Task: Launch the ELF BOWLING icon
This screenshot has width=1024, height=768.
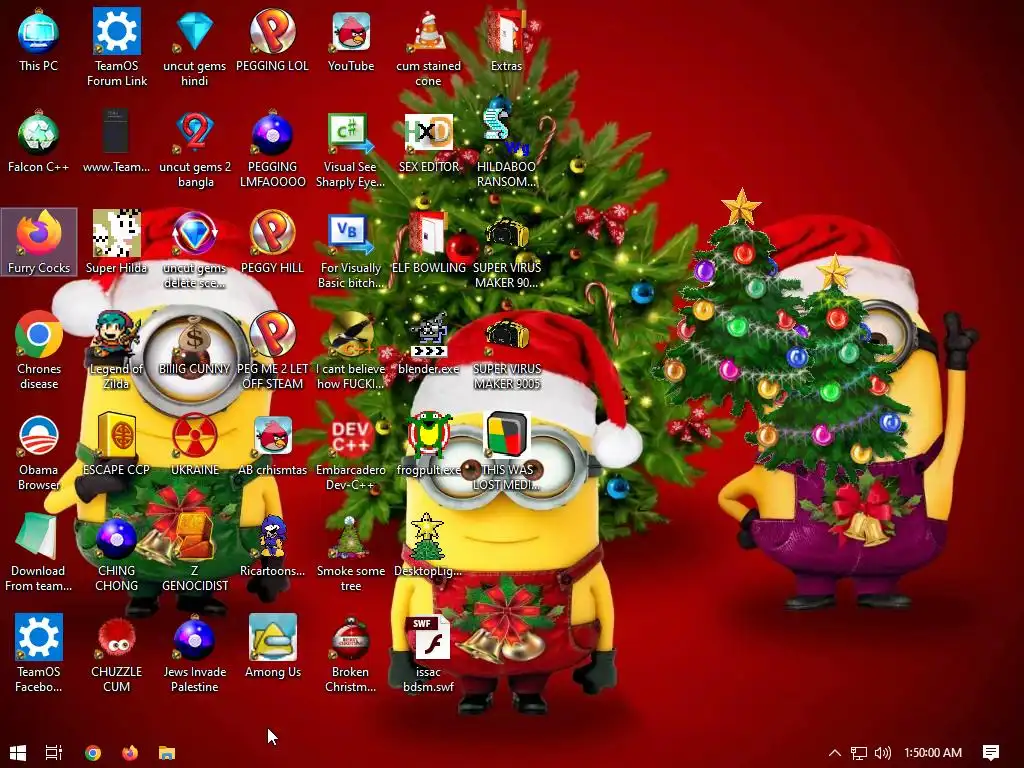Action: pos(428,242)
